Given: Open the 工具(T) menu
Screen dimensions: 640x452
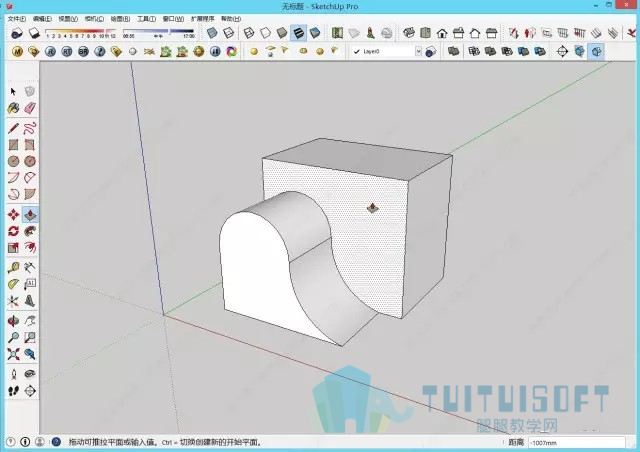Looking at the screenshot, I should pos(146,19).
